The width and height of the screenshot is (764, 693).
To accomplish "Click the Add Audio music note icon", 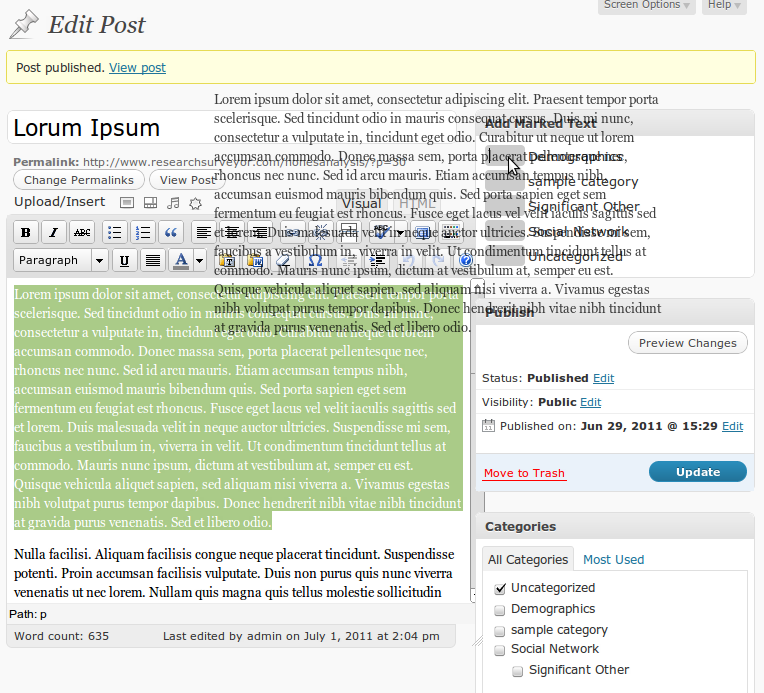I will [173, 203].
